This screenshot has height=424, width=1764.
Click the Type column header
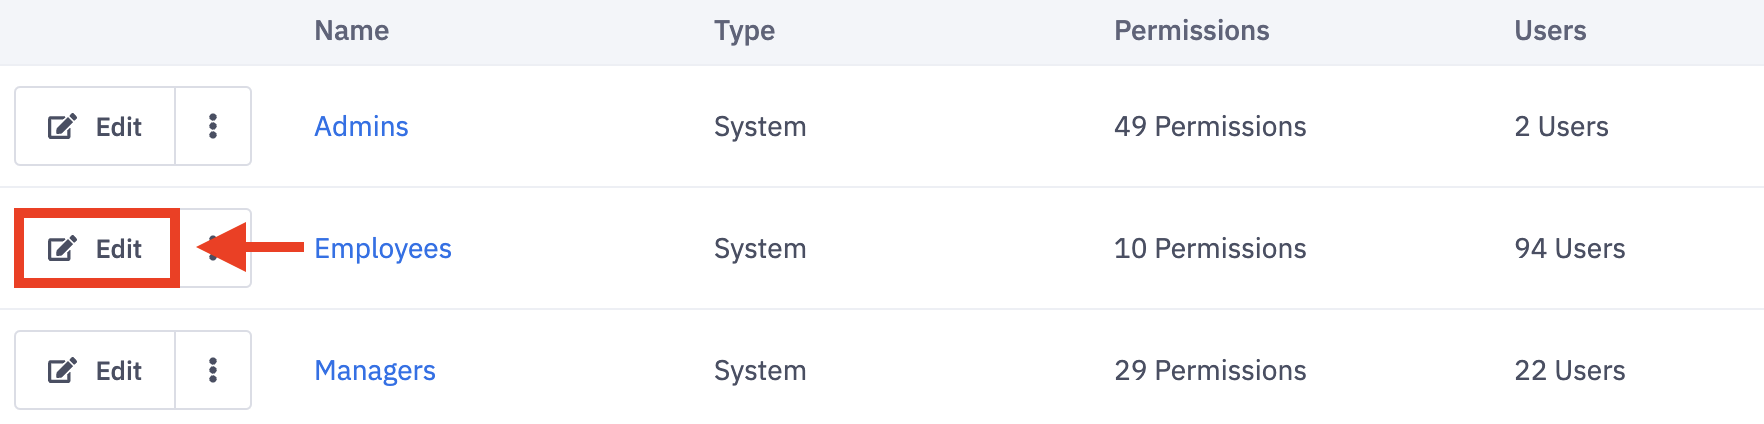[744, 31]
